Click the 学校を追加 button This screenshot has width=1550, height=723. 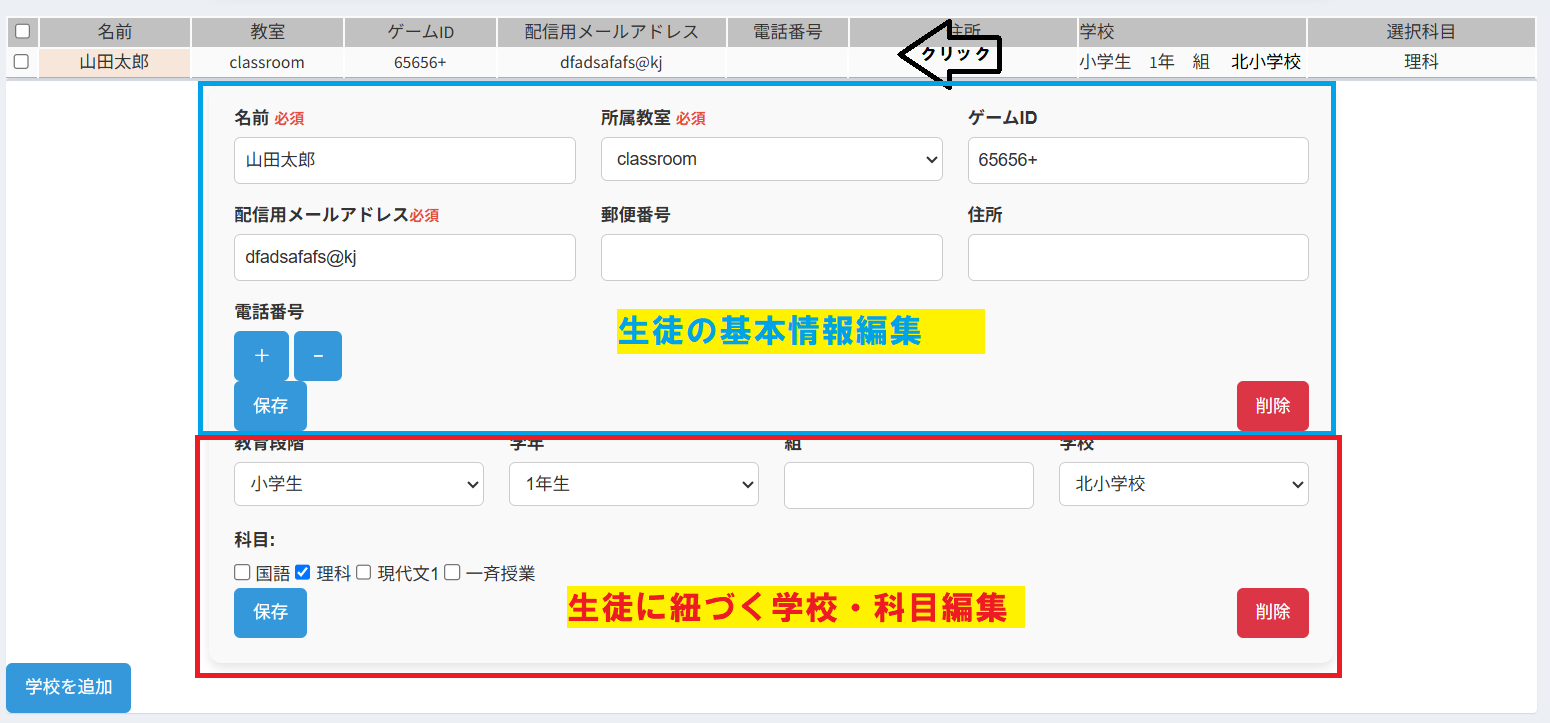(x=68, y=687)
